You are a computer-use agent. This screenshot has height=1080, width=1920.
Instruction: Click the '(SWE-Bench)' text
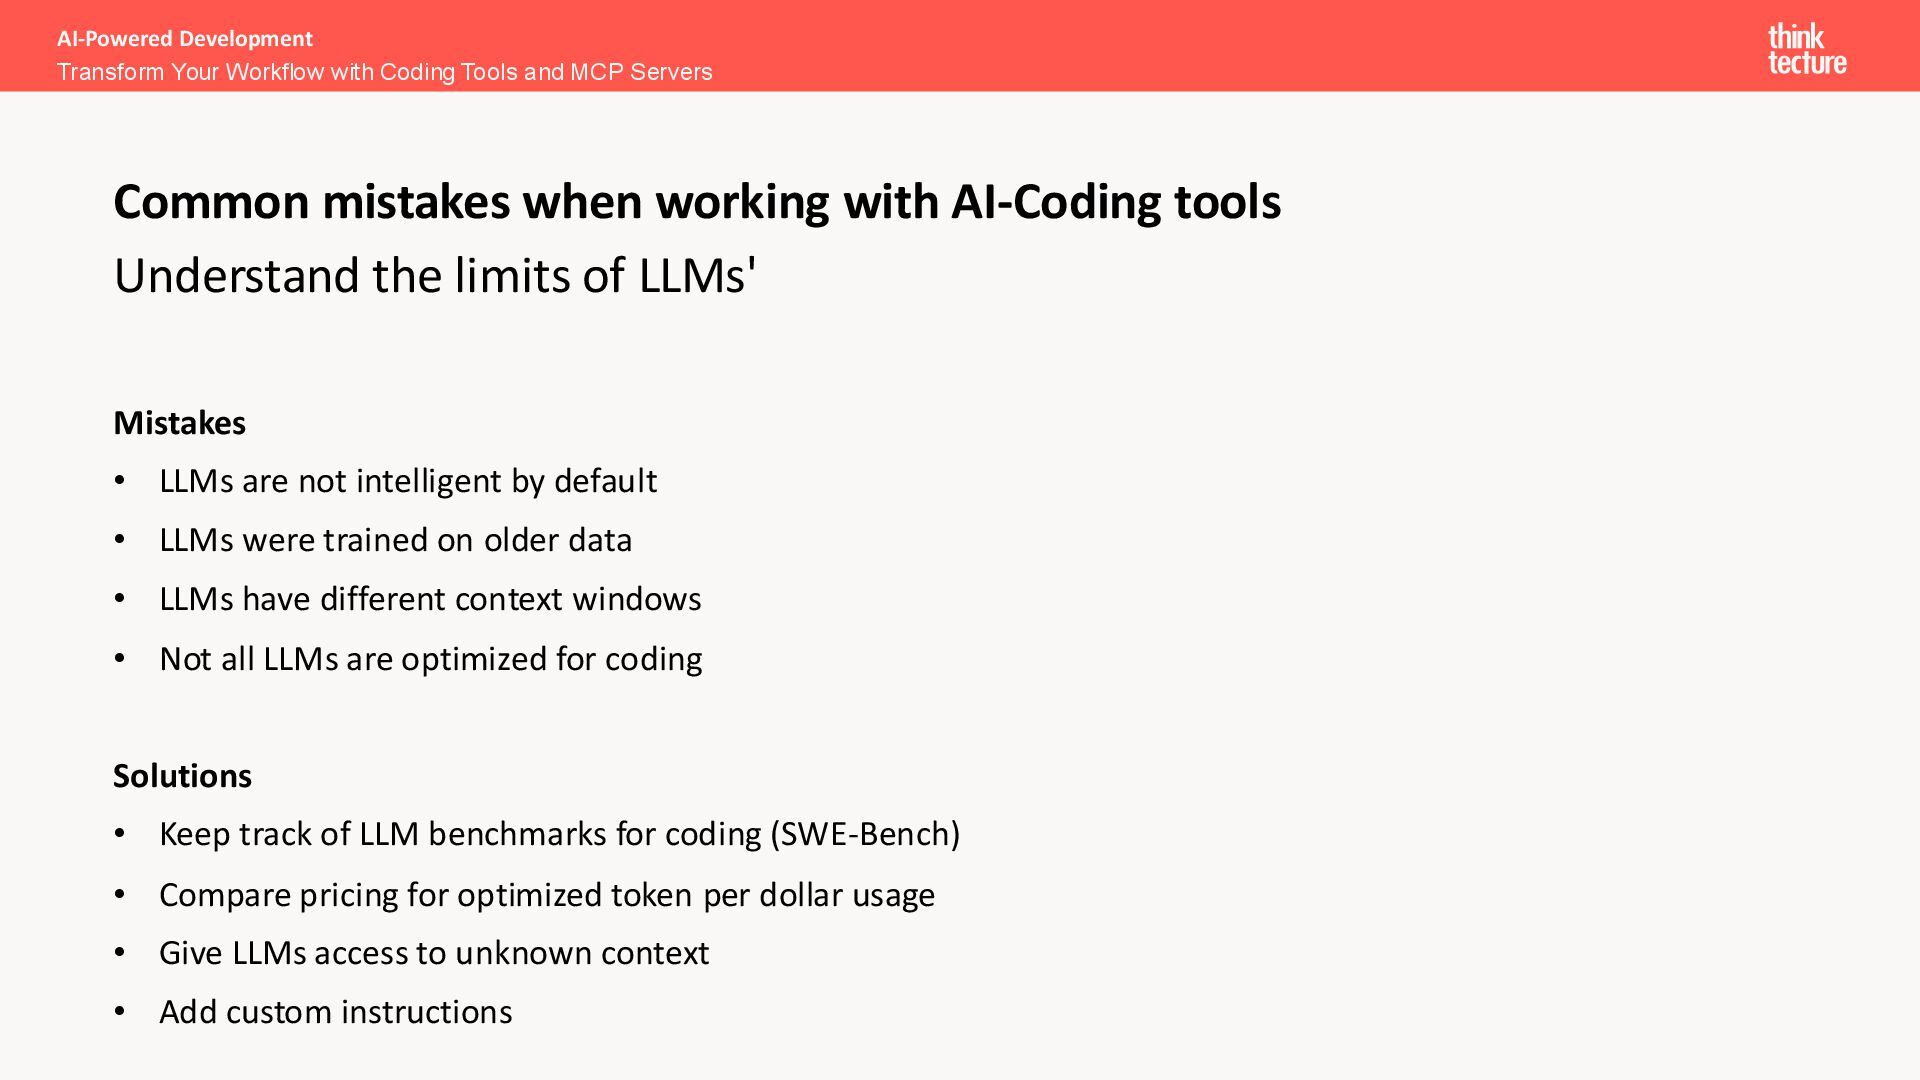[x=865, y=834]
